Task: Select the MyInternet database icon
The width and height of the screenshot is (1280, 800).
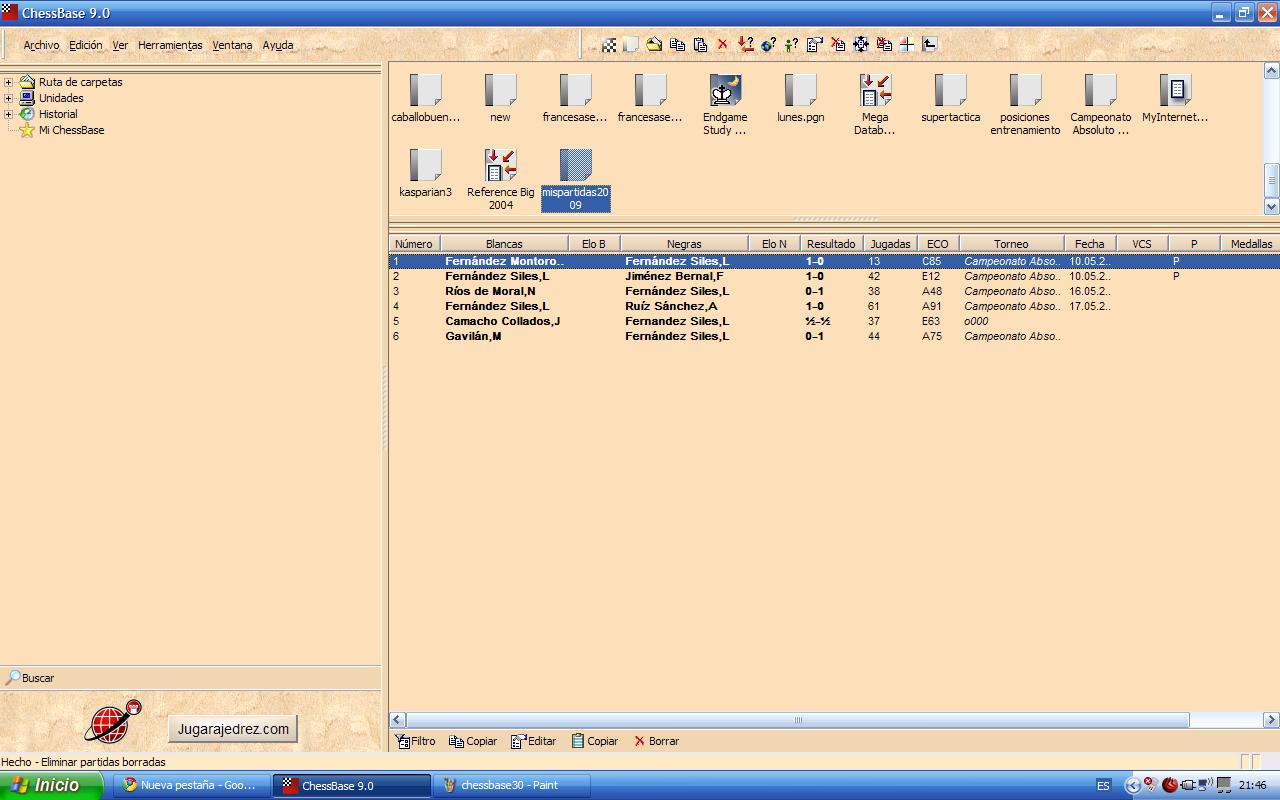Action: click(x=1175, y=98)
